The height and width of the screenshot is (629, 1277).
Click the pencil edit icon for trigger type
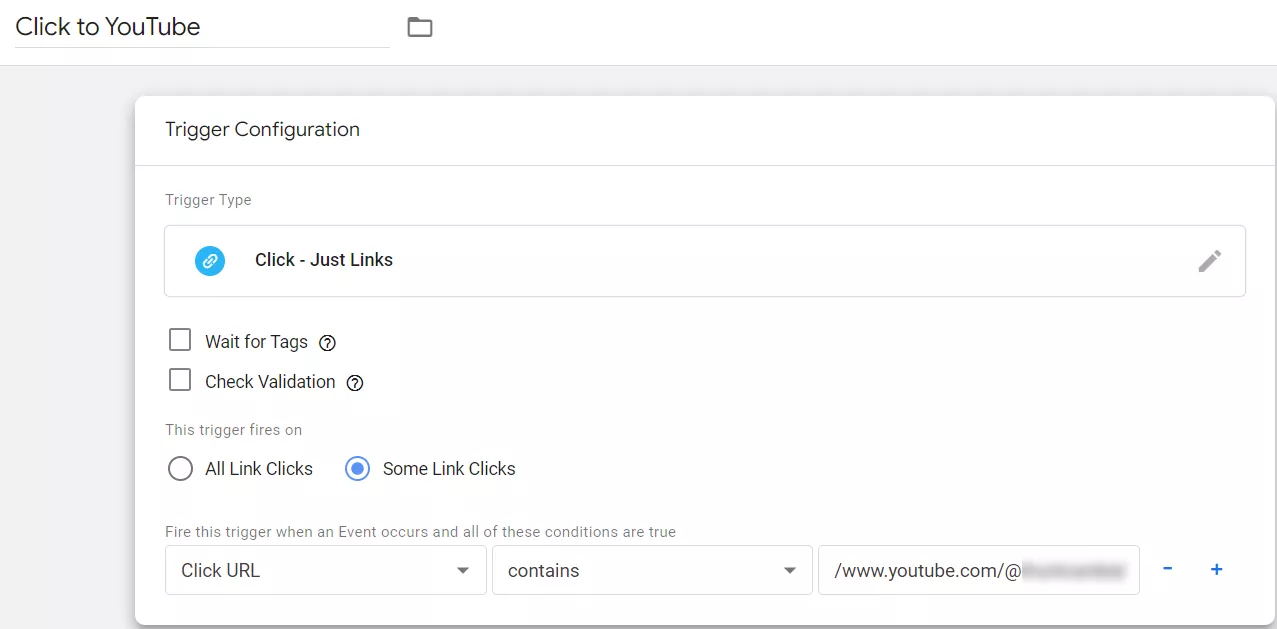(x=1210, y=261)
